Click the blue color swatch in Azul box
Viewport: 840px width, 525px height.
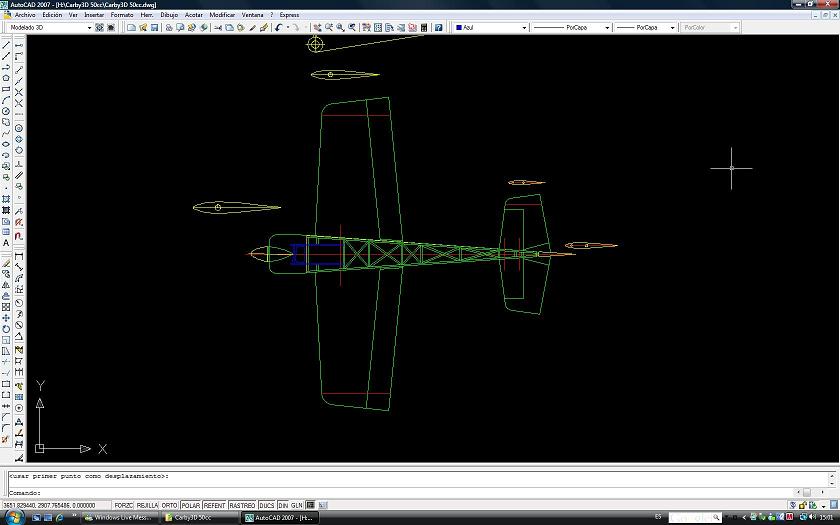459,28
